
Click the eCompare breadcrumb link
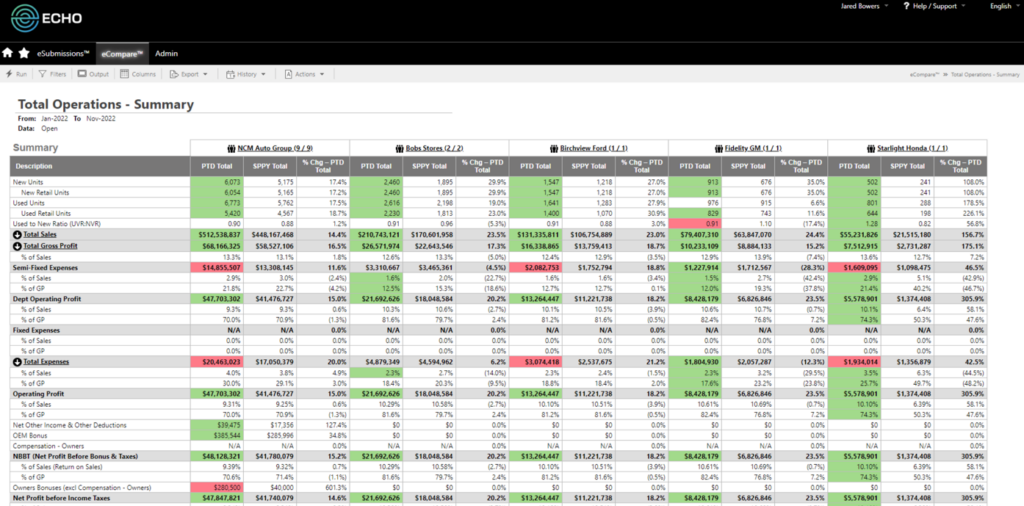click(924, 75)
